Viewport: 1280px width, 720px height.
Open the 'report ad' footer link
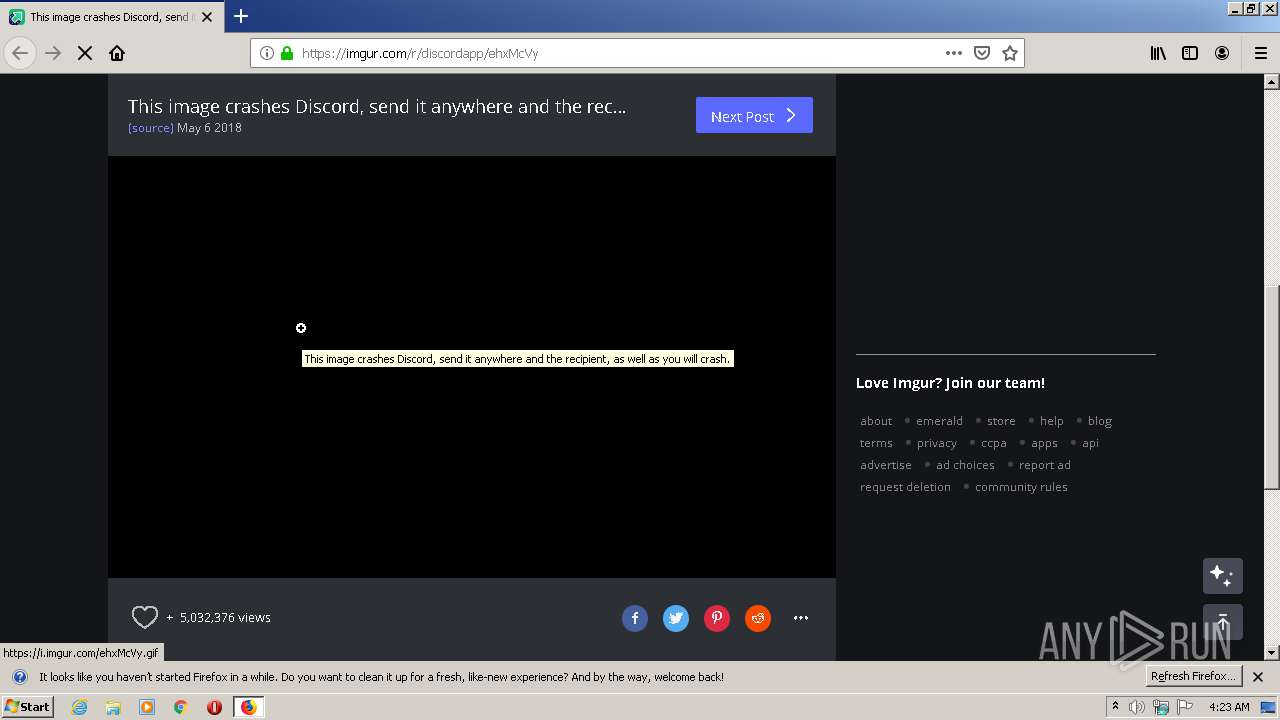click(x=1045, y=465)
